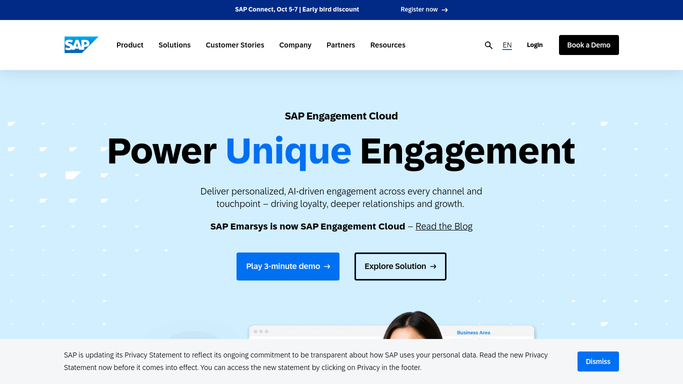Image resolution: width=683 pixels, height=384 pixels.
Task: Click the Business Area label in preview
Action: point(473,333)
